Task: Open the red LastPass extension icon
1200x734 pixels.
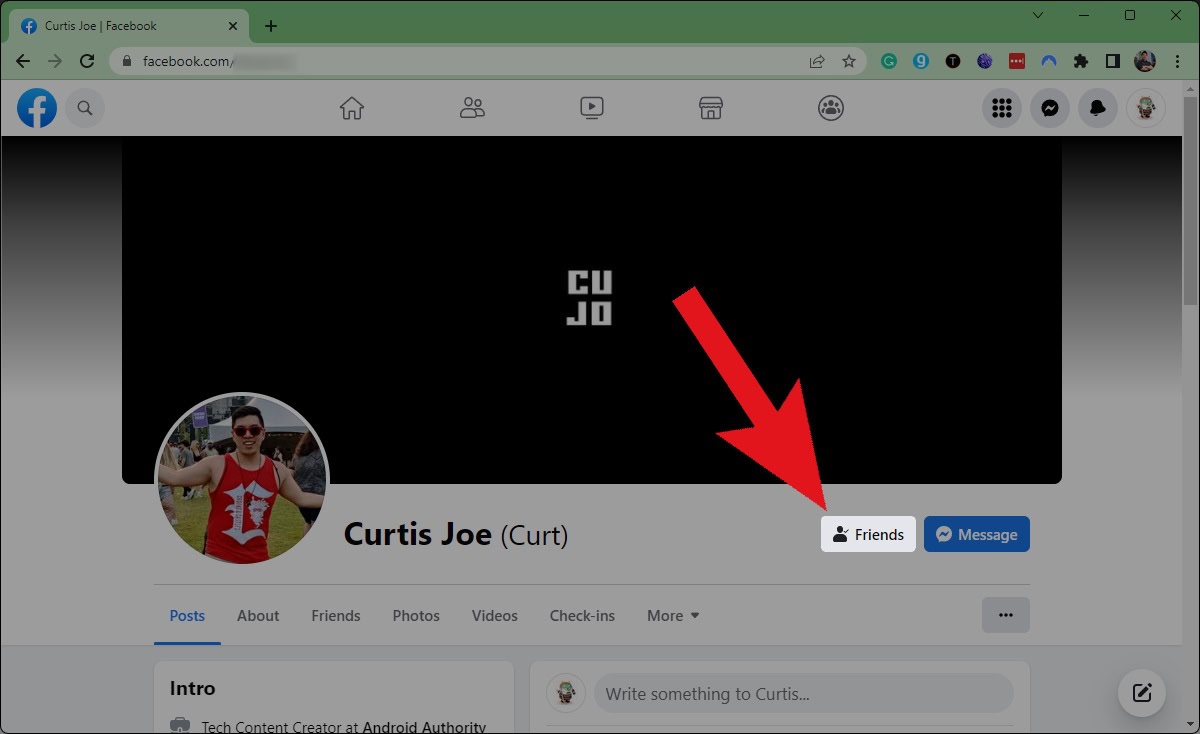Action: (x=1016, y=61)
